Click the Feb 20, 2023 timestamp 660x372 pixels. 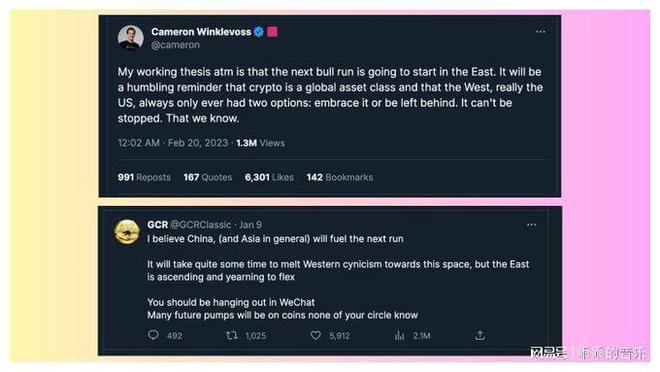(x=198, y=143)
